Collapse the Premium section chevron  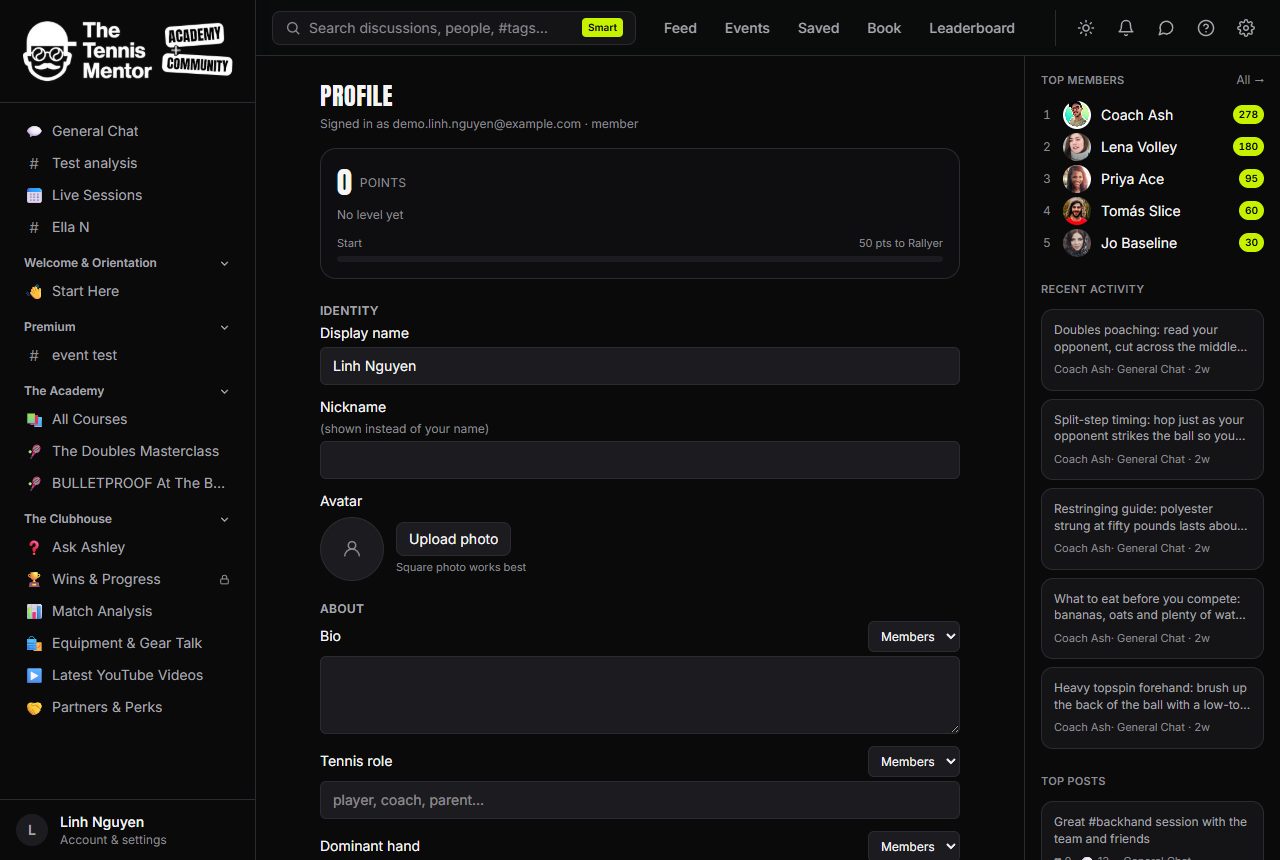click(224, 327)
